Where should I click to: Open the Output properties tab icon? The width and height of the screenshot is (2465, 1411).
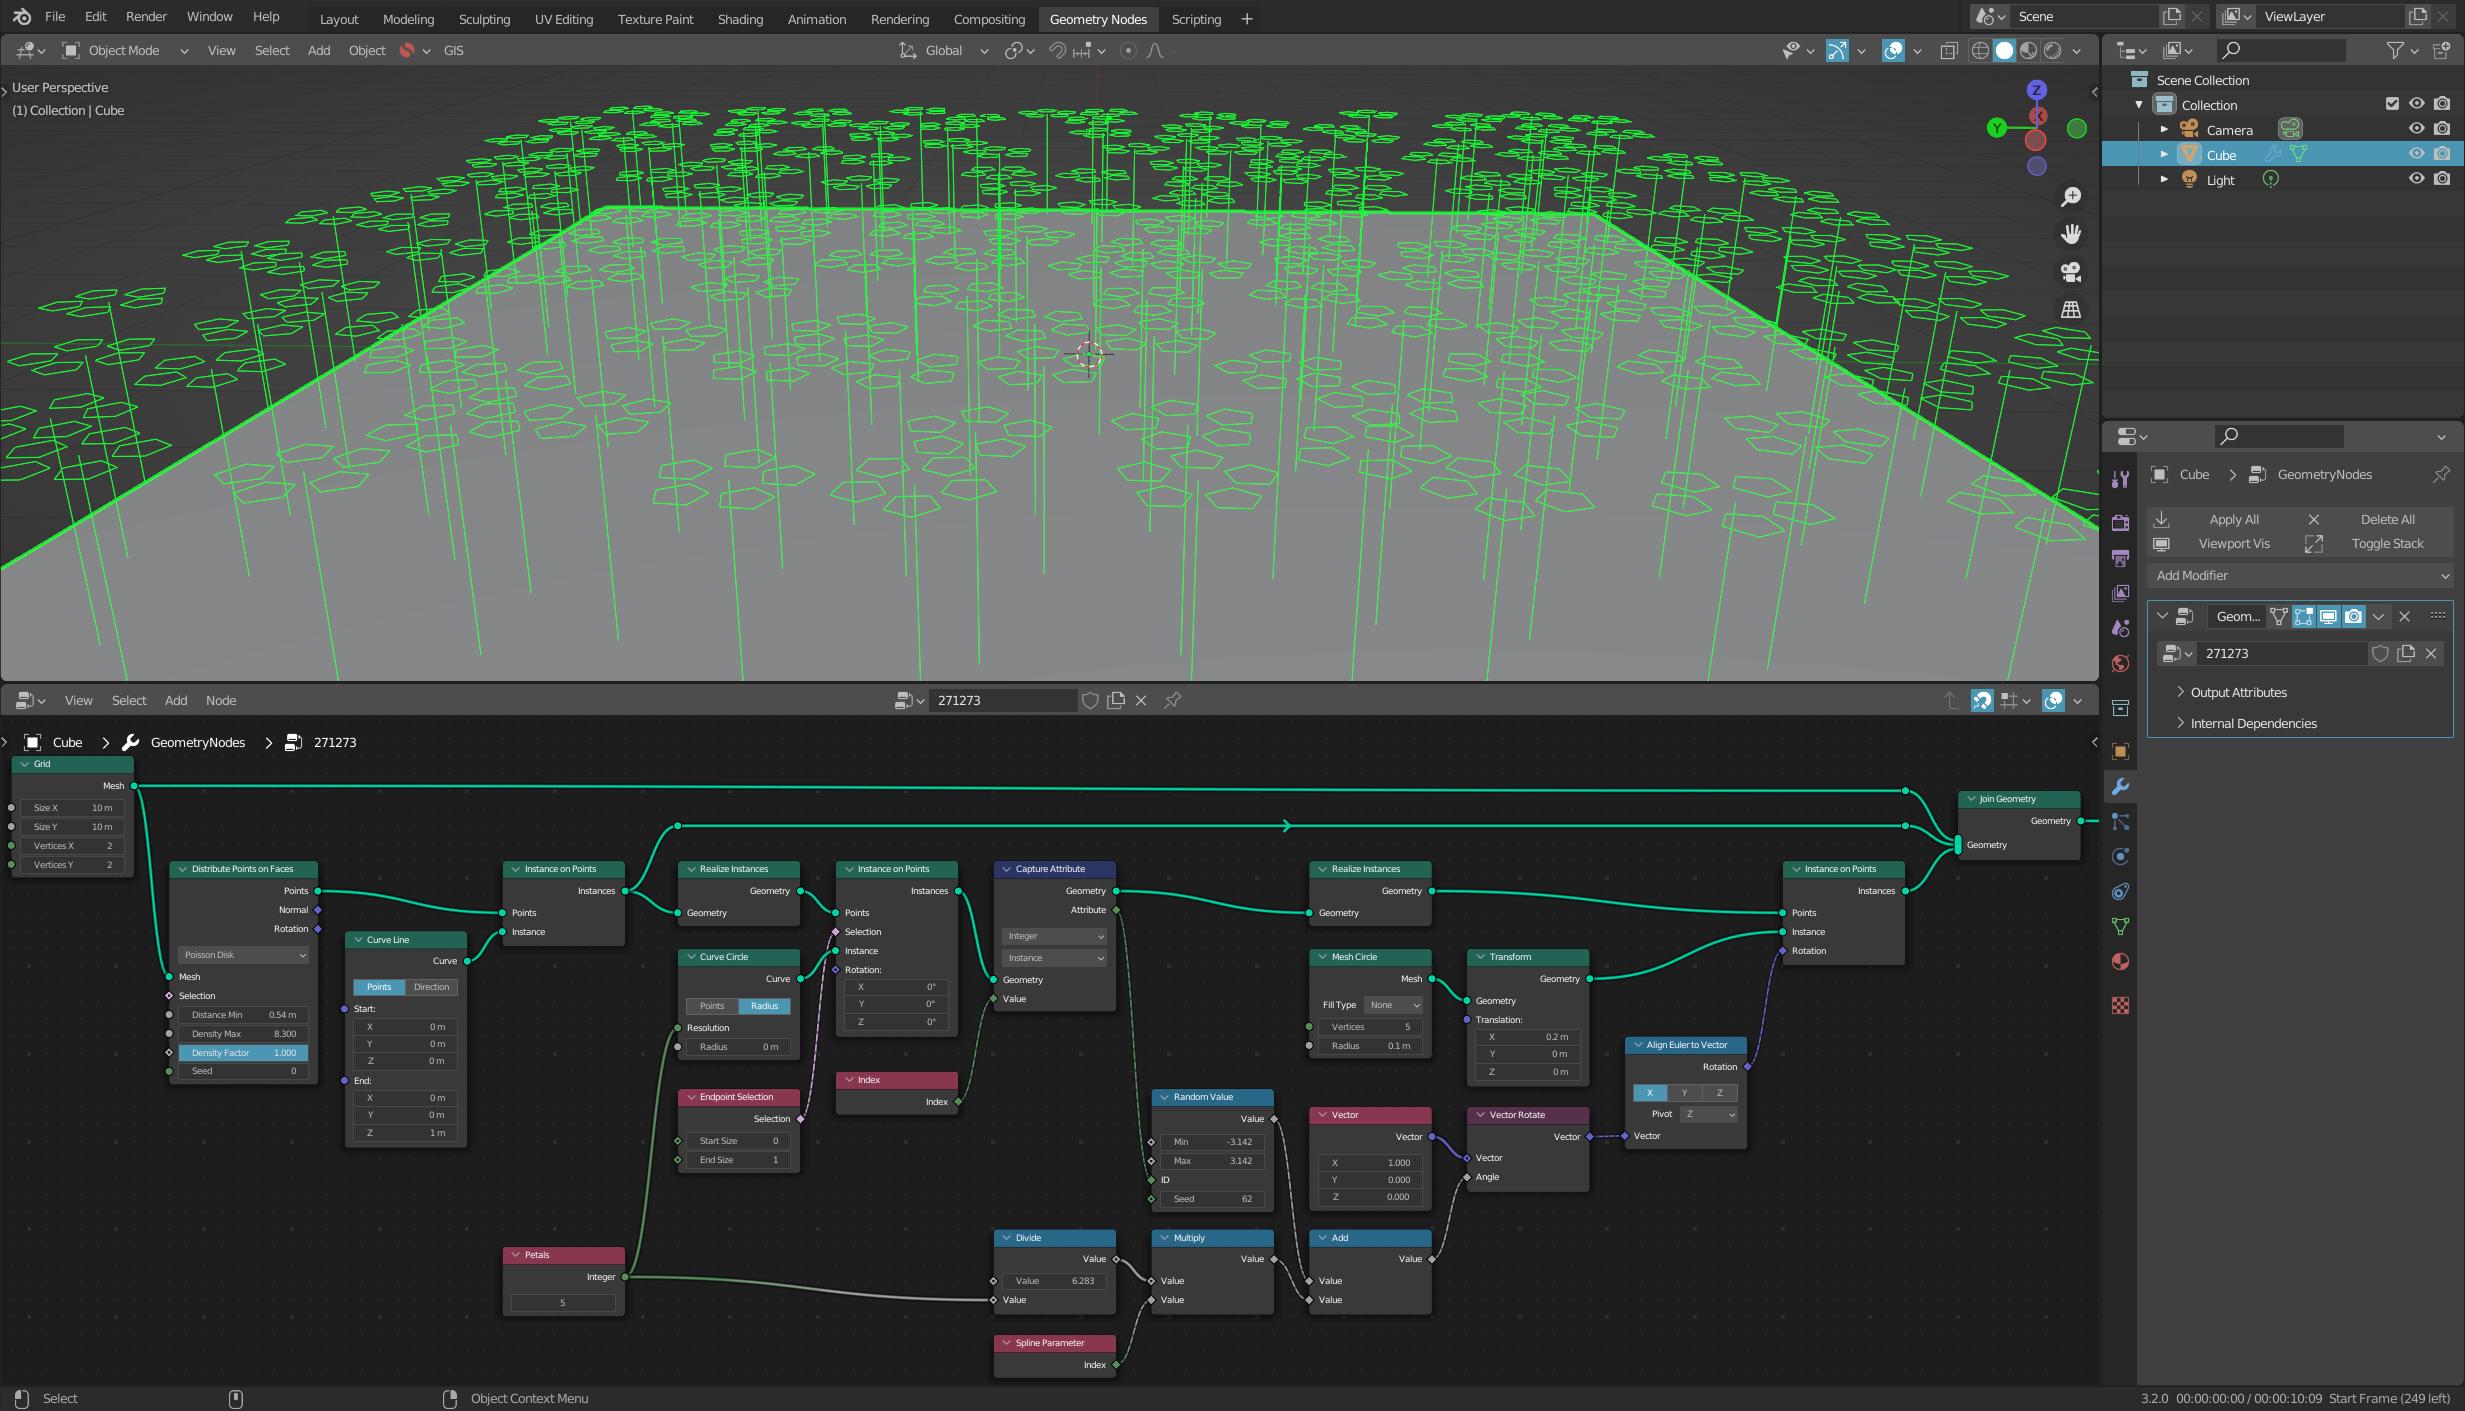[x=2120, y=558]
